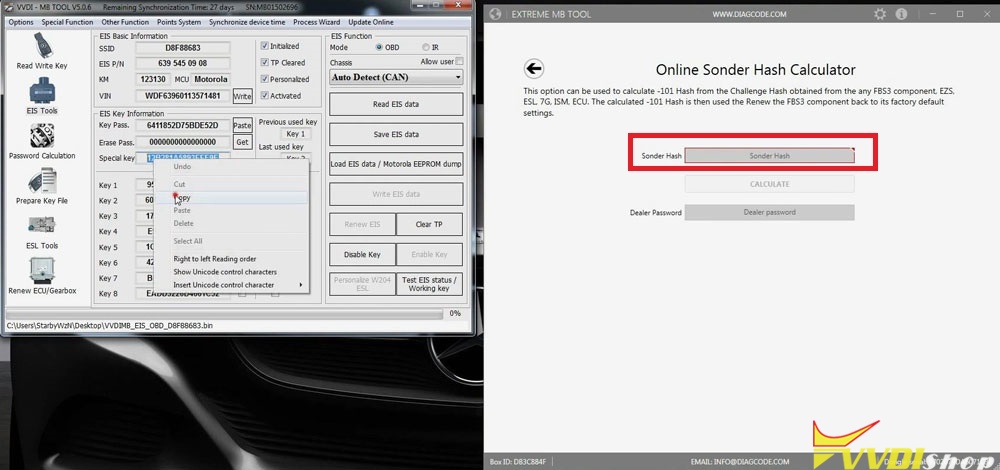Click the Save EIS data button
The width and height of the screenshot is (1000, 470).
[396, 135]
